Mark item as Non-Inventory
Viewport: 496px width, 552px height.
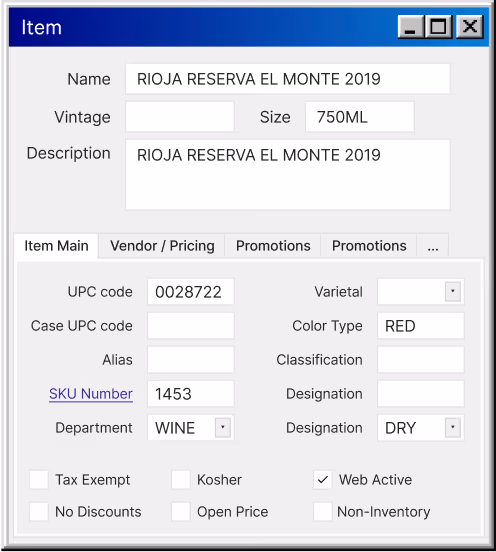[x=322, y=512]
